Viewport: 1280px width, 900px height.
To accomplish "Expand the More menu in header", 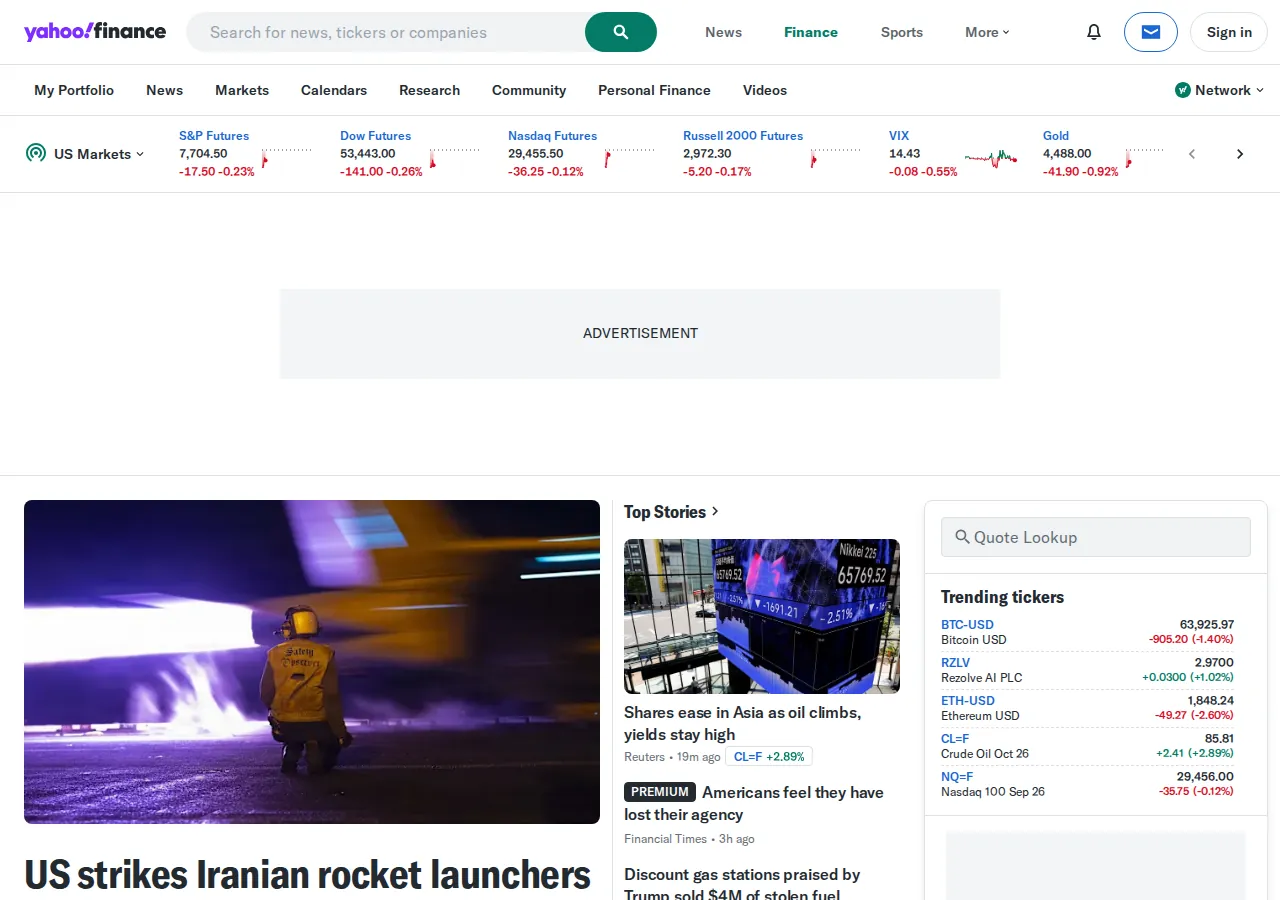I will tap(987, 32).
